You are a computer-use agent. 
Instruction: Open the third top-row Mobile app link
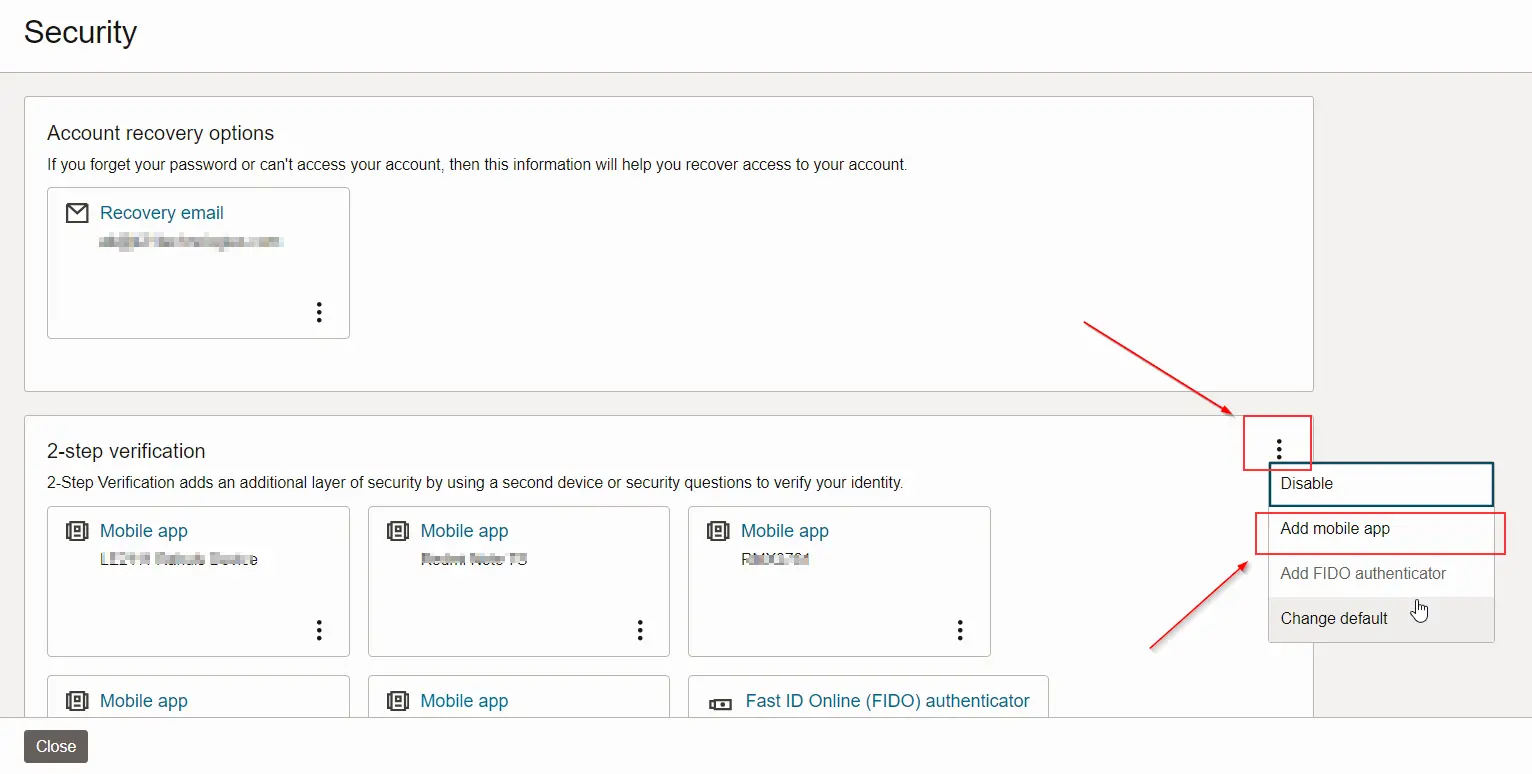tap(784, 531)
